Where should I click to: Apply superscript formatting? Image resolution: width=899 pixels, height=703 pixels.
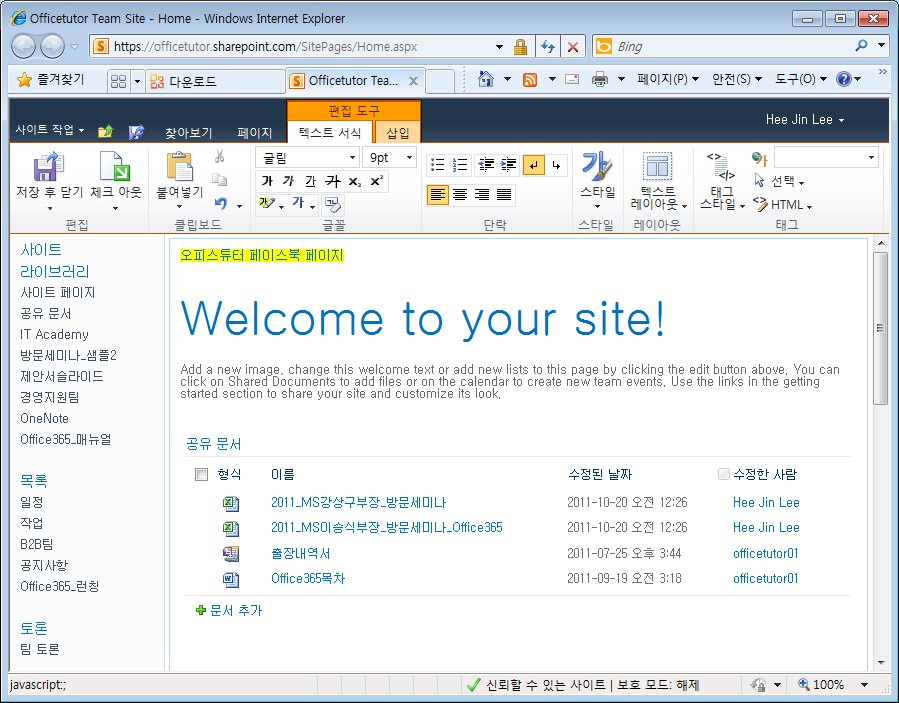tap(377, 181)
